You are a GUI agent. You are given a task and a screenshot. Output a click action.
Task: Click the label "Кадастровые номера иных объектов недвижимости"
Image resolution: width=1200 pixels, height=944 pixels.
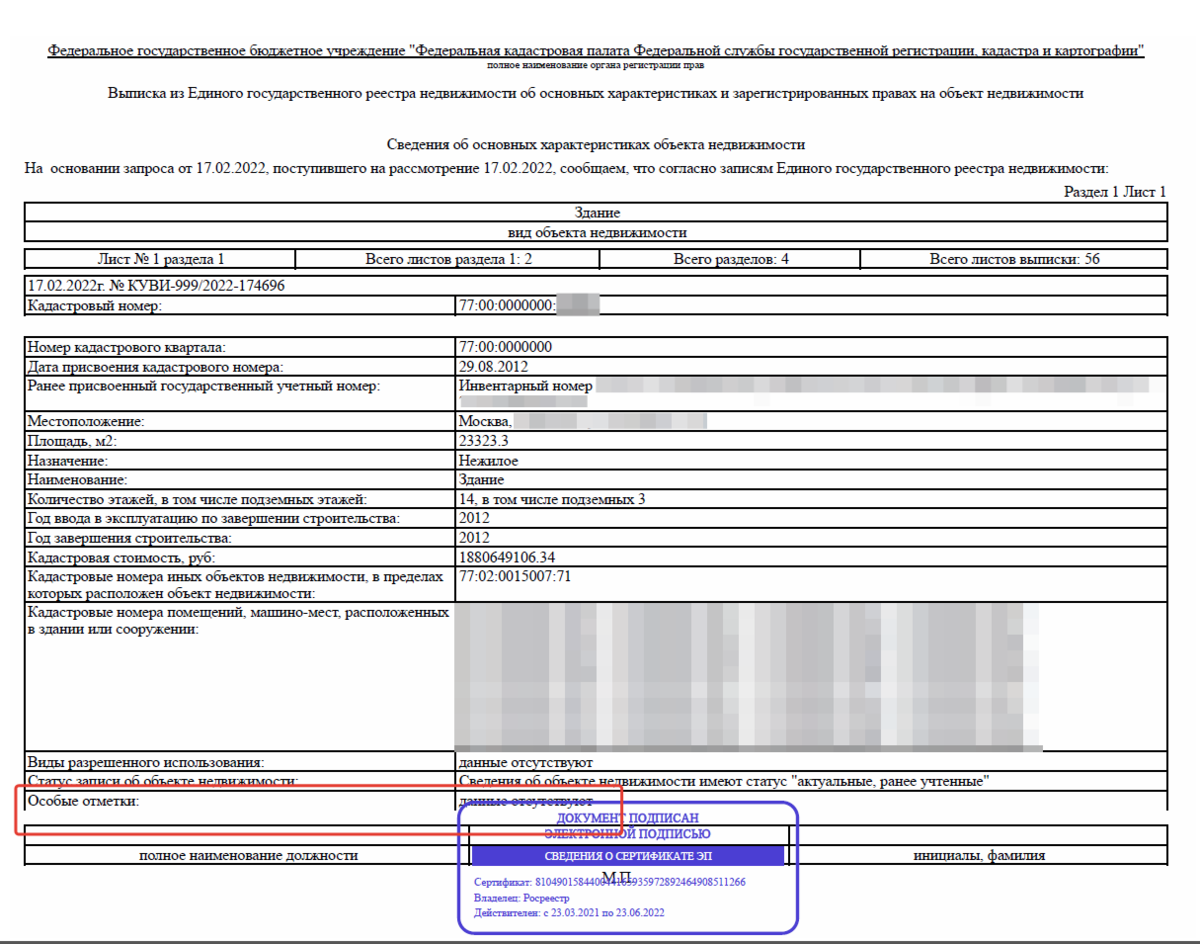click(x=235, y=585)
